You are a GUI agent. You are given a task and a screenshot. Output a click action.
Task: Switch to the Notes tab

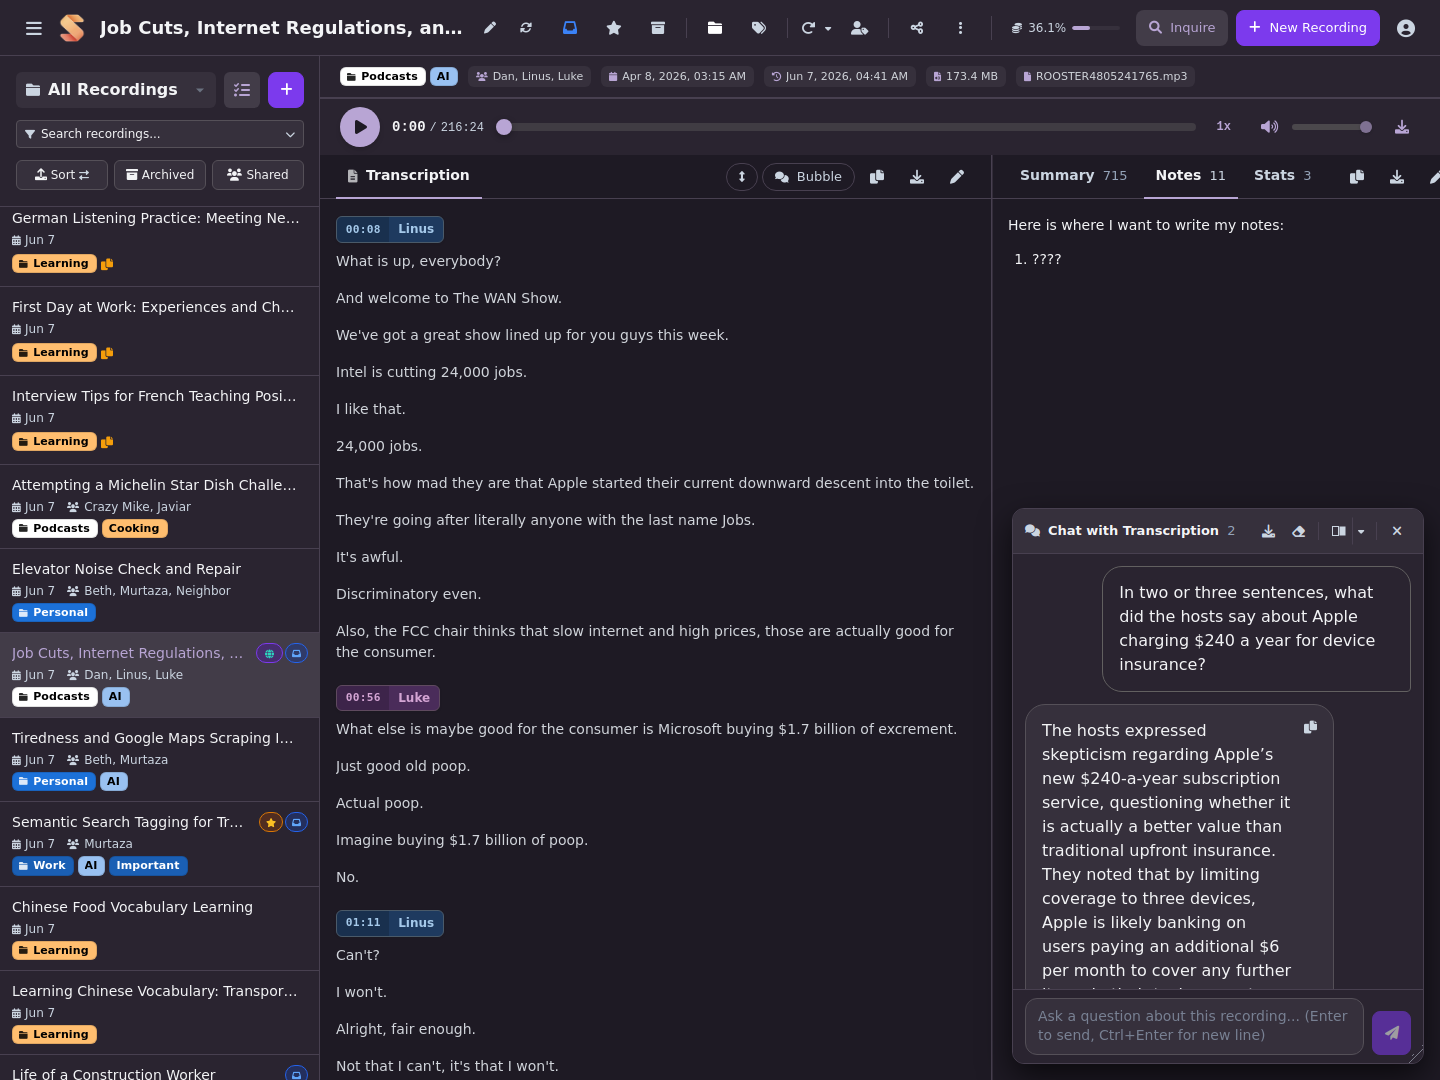tap(1190, 176)
